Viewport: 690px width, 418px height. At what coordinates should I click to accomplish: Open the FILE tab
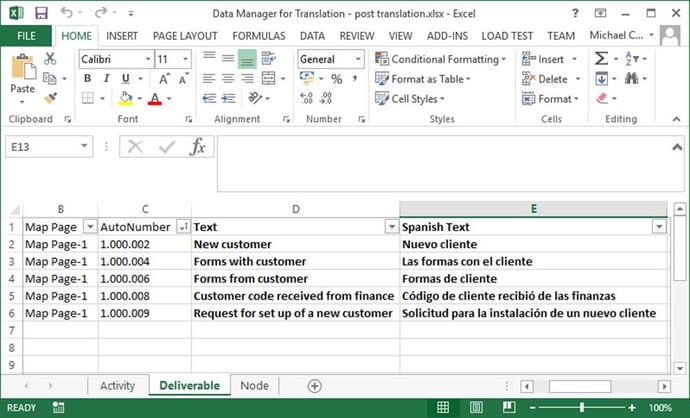coord(26,36)
